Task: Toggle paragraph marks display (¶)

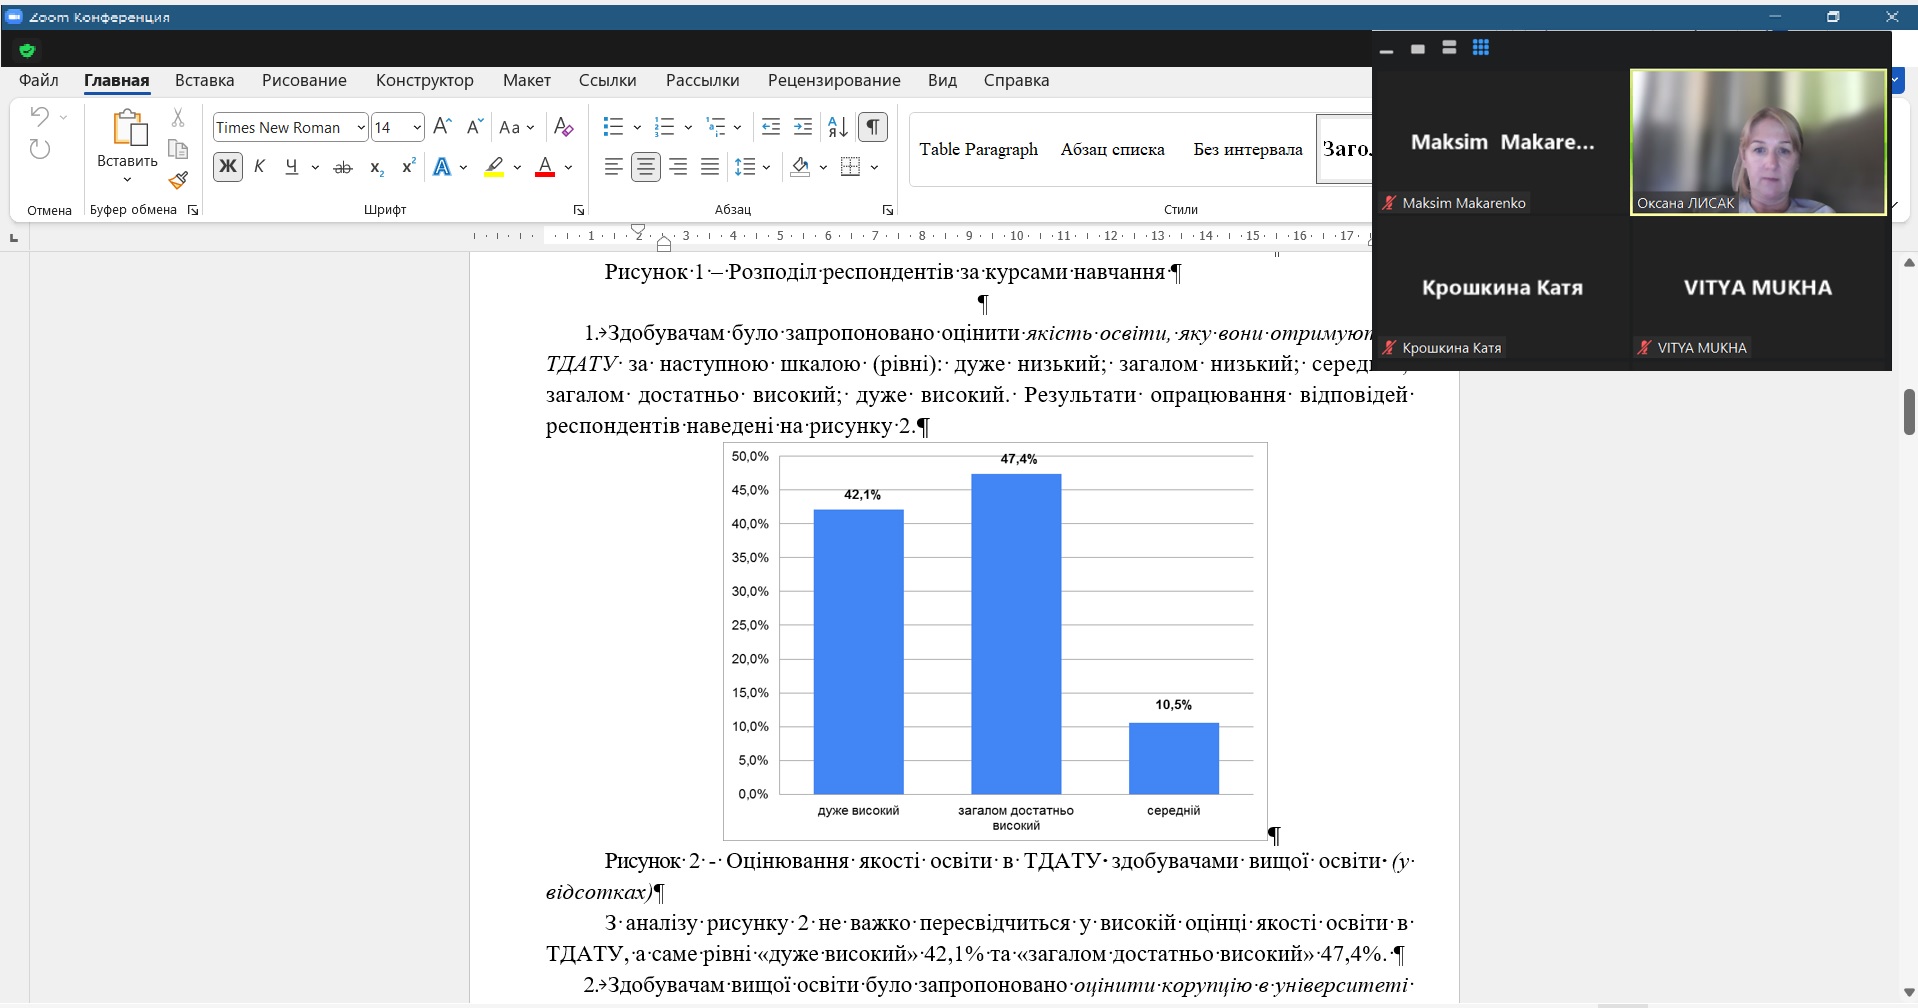Action: point(873,127)
